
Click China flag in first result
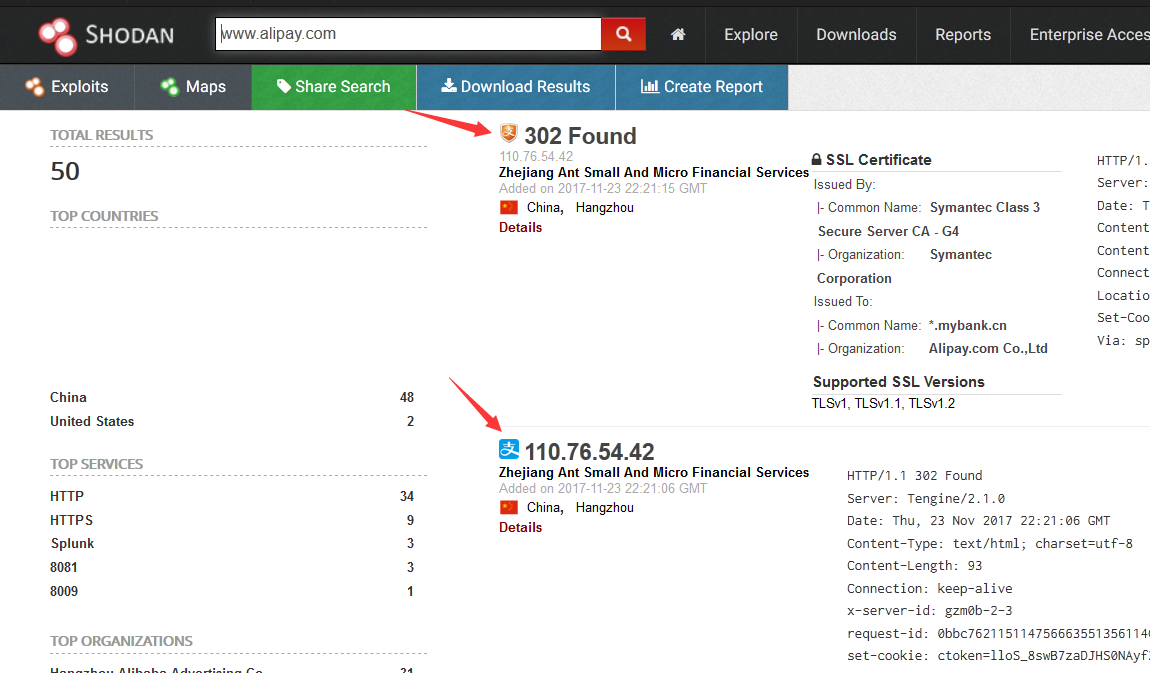point(508,207)
